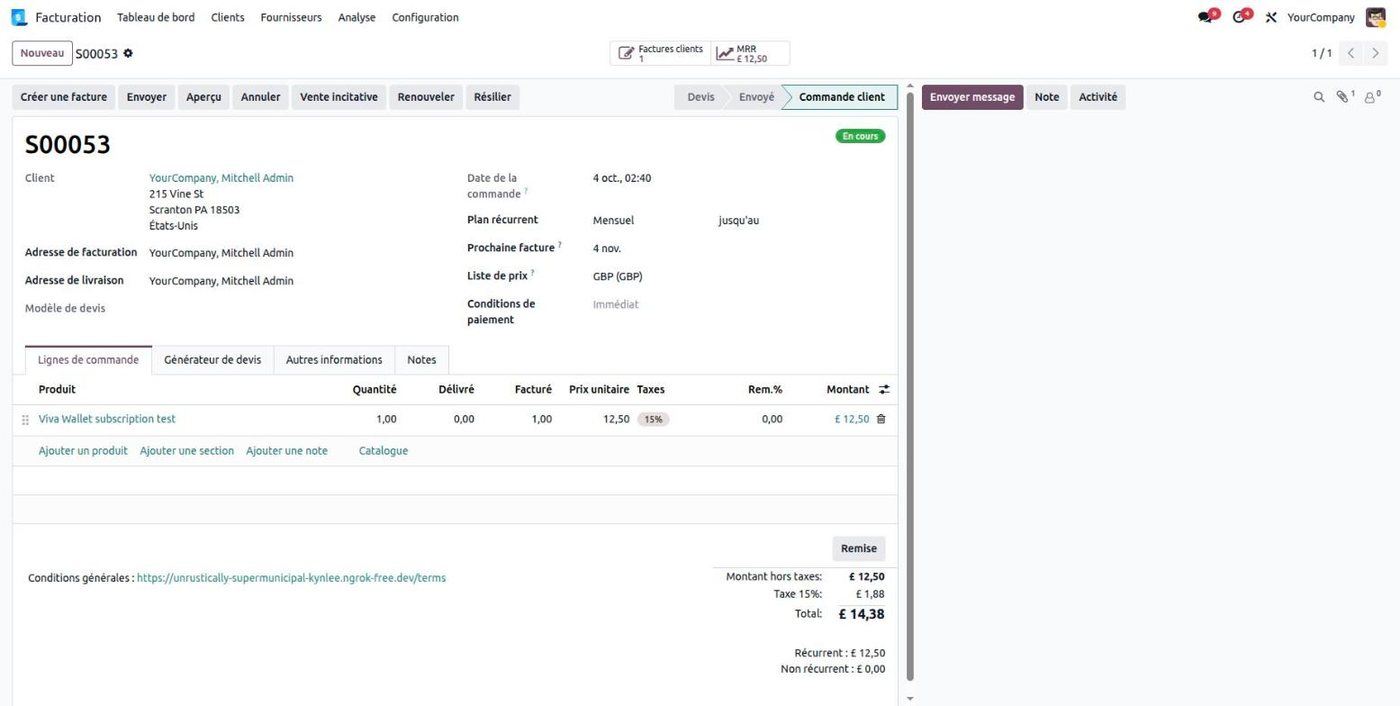Sort by the Quantité column header
Screen dimensions: 1400x706
pos(374,389)
